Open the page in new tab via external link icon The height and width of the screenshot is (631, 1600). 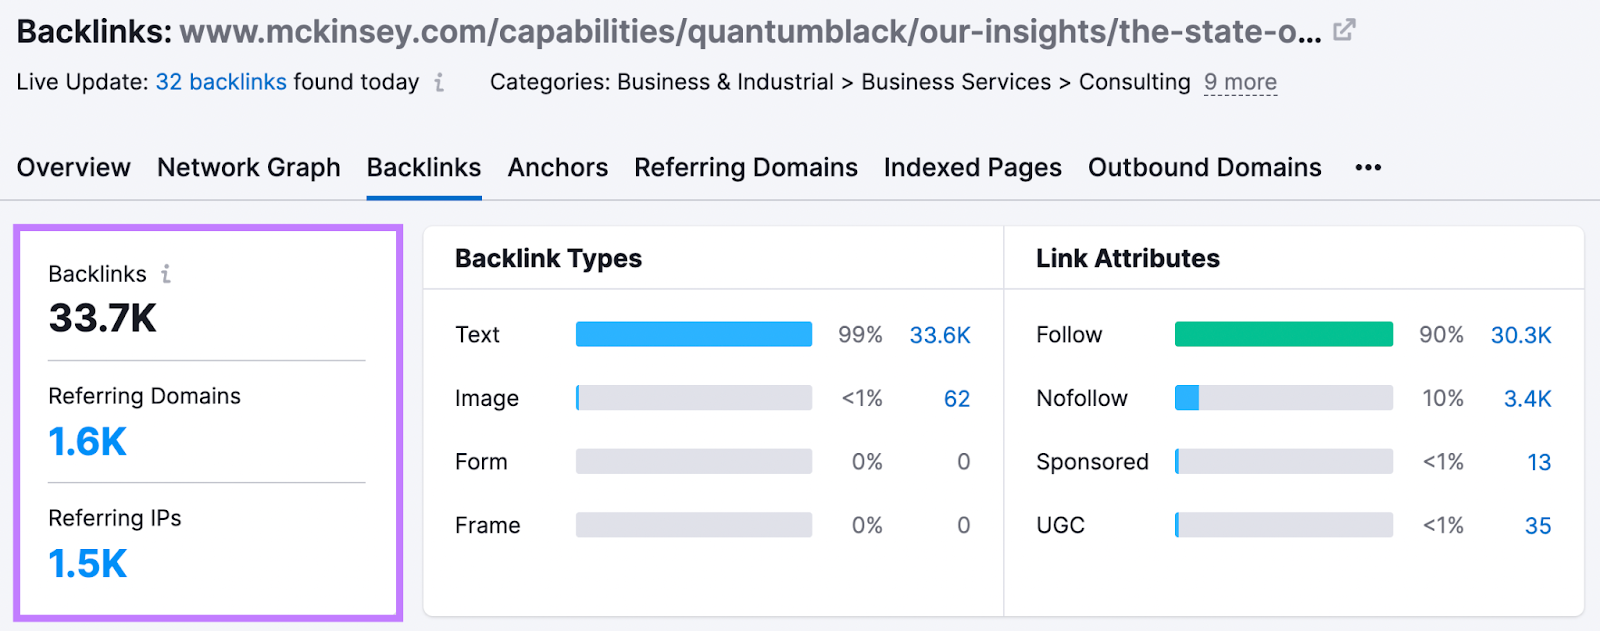[x=1344, y=30]
